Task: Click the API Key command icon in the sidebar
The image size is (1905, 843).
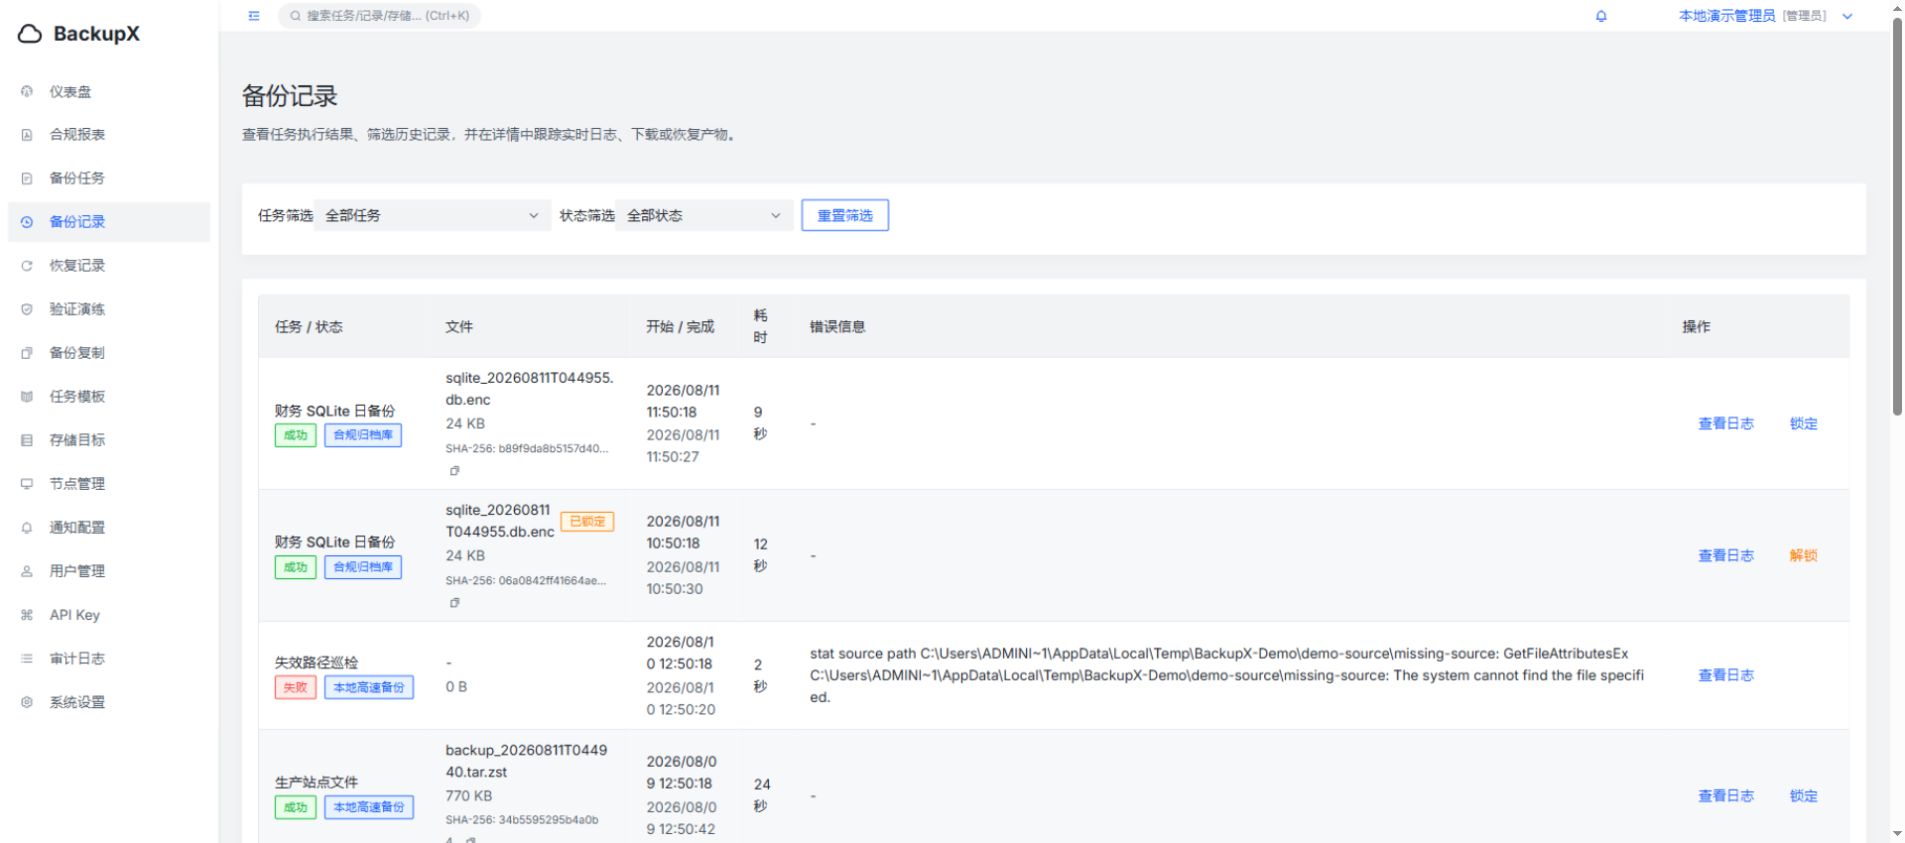Action: pyautogui.click(x=27, y=615)
